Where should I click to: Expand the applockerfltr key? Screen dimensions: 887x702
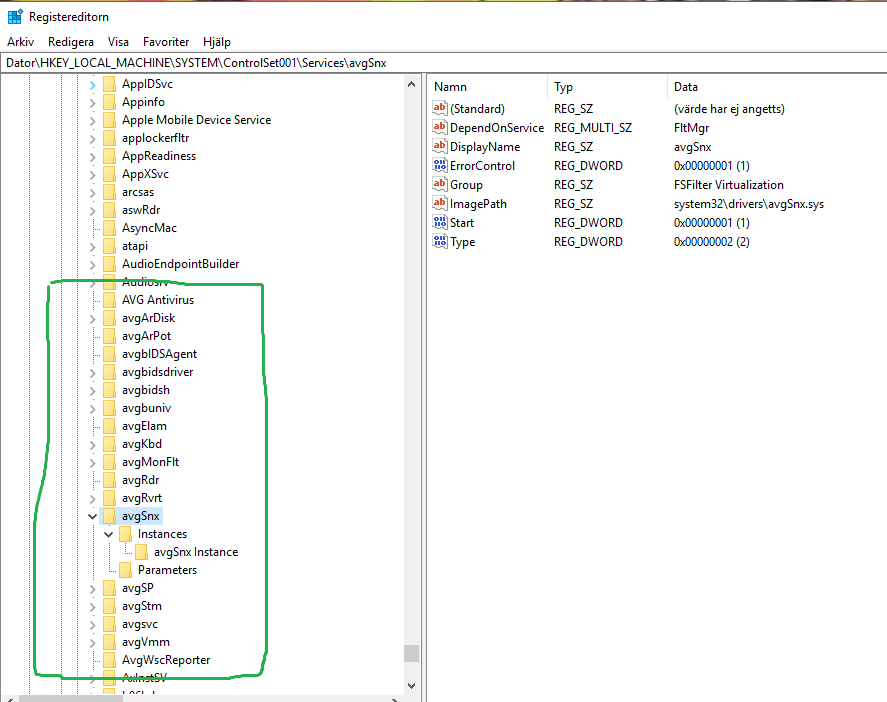click(92, 139)
